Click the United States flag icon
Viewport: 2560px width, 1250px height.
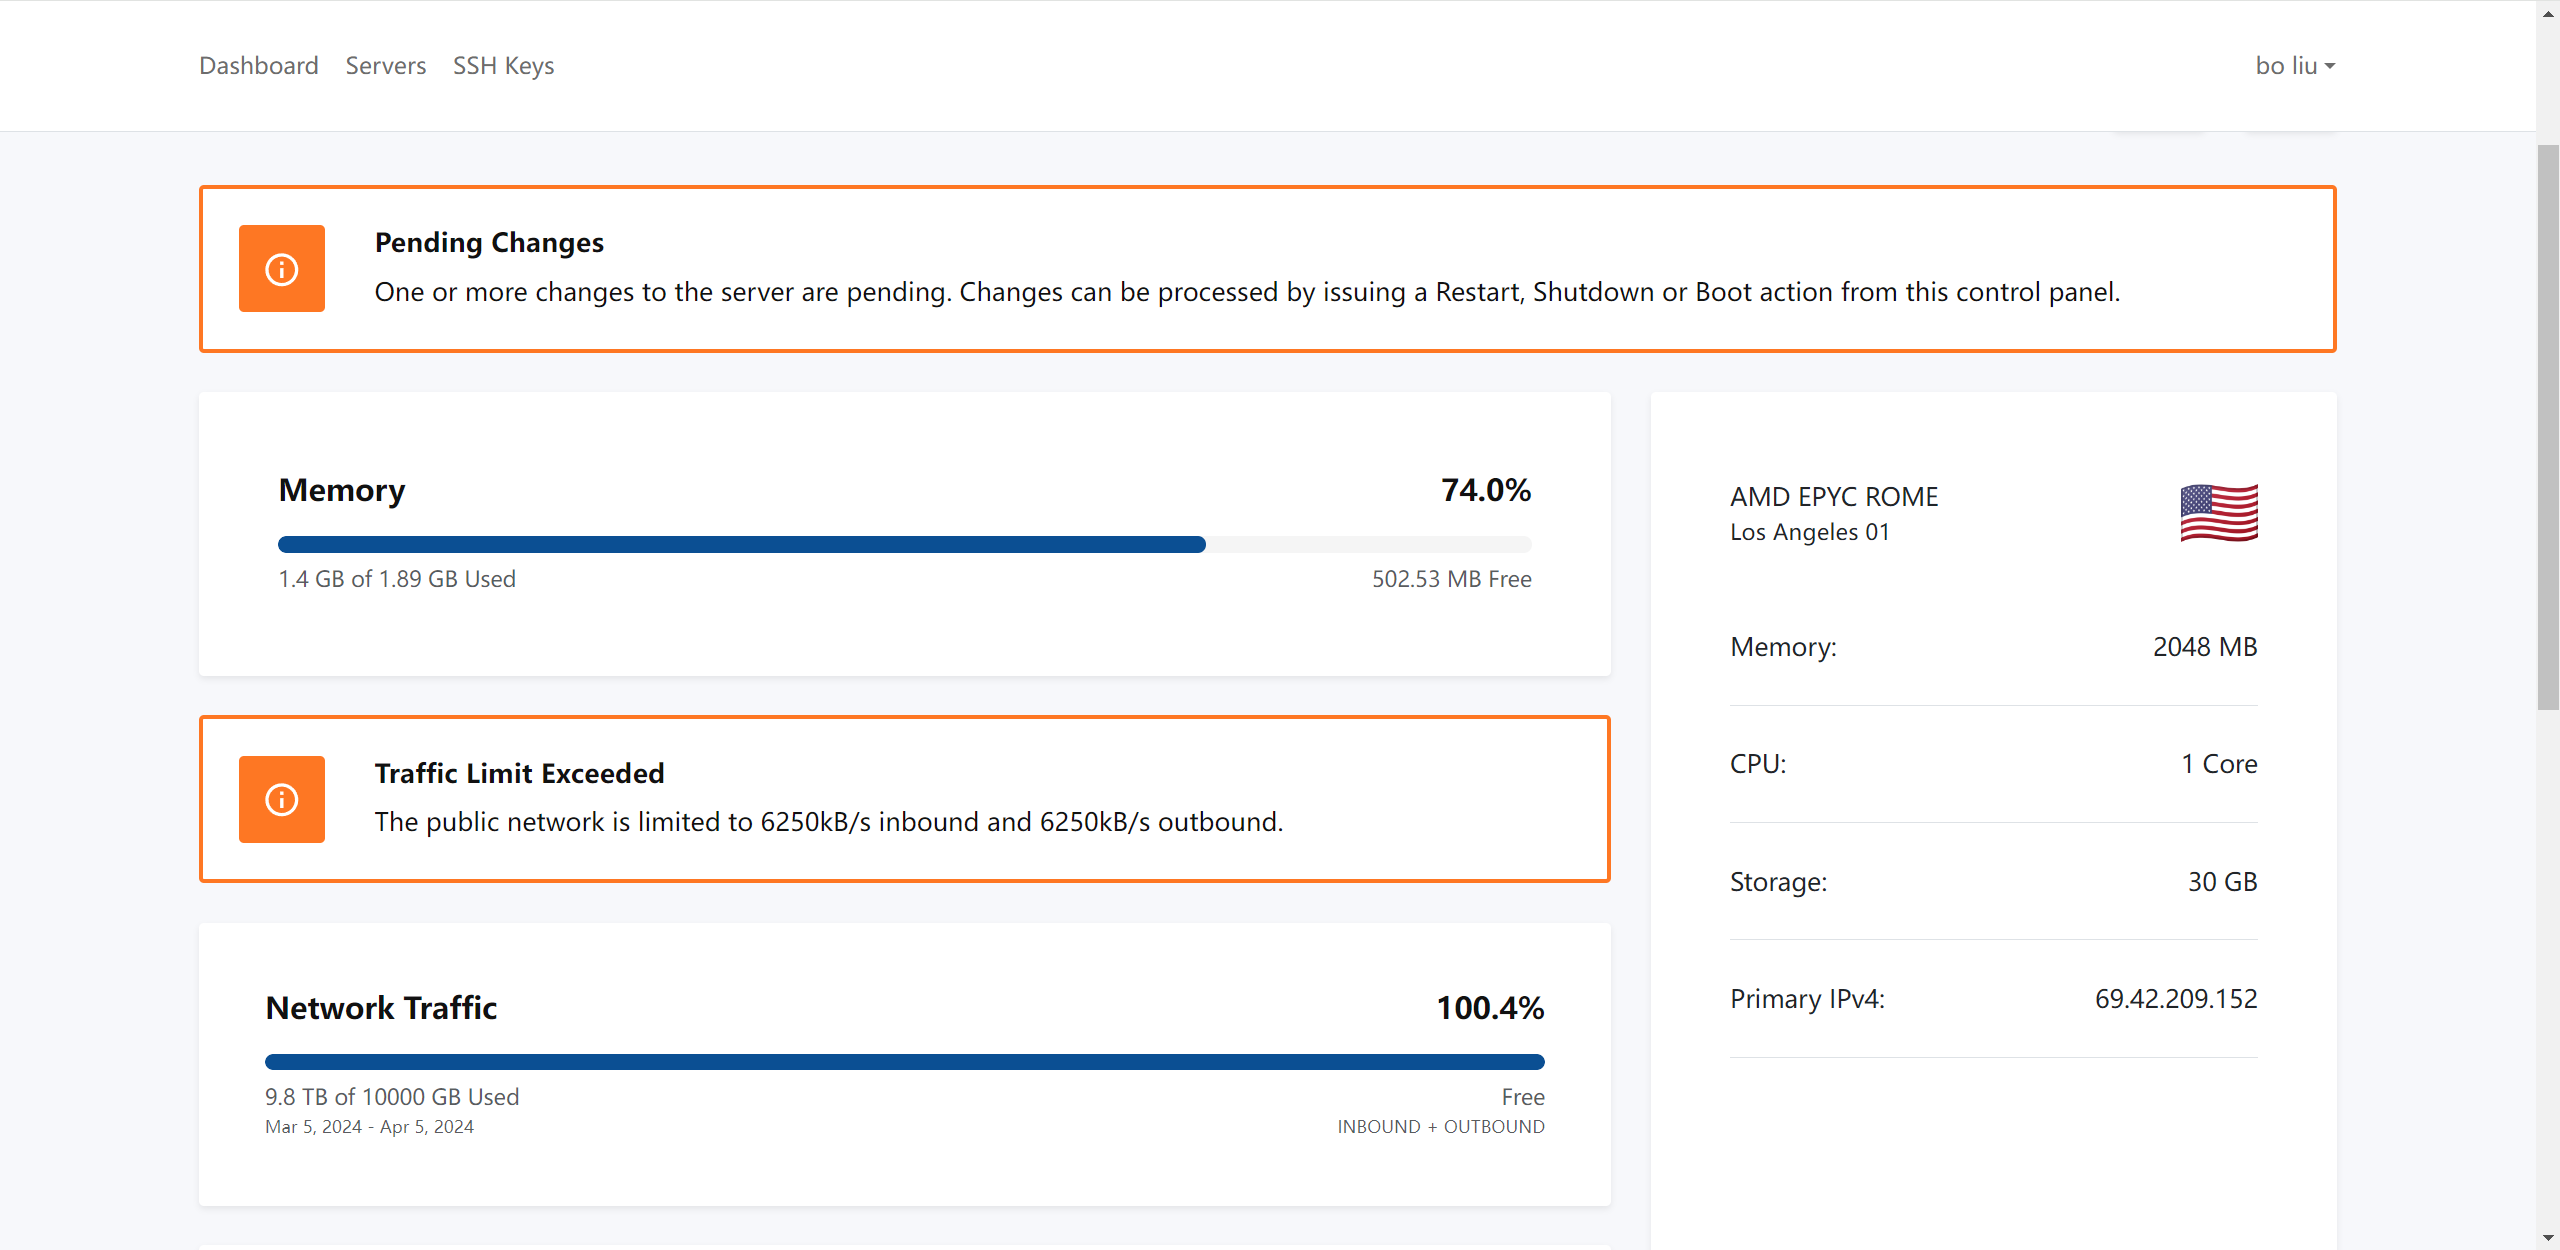point(2219,513)
